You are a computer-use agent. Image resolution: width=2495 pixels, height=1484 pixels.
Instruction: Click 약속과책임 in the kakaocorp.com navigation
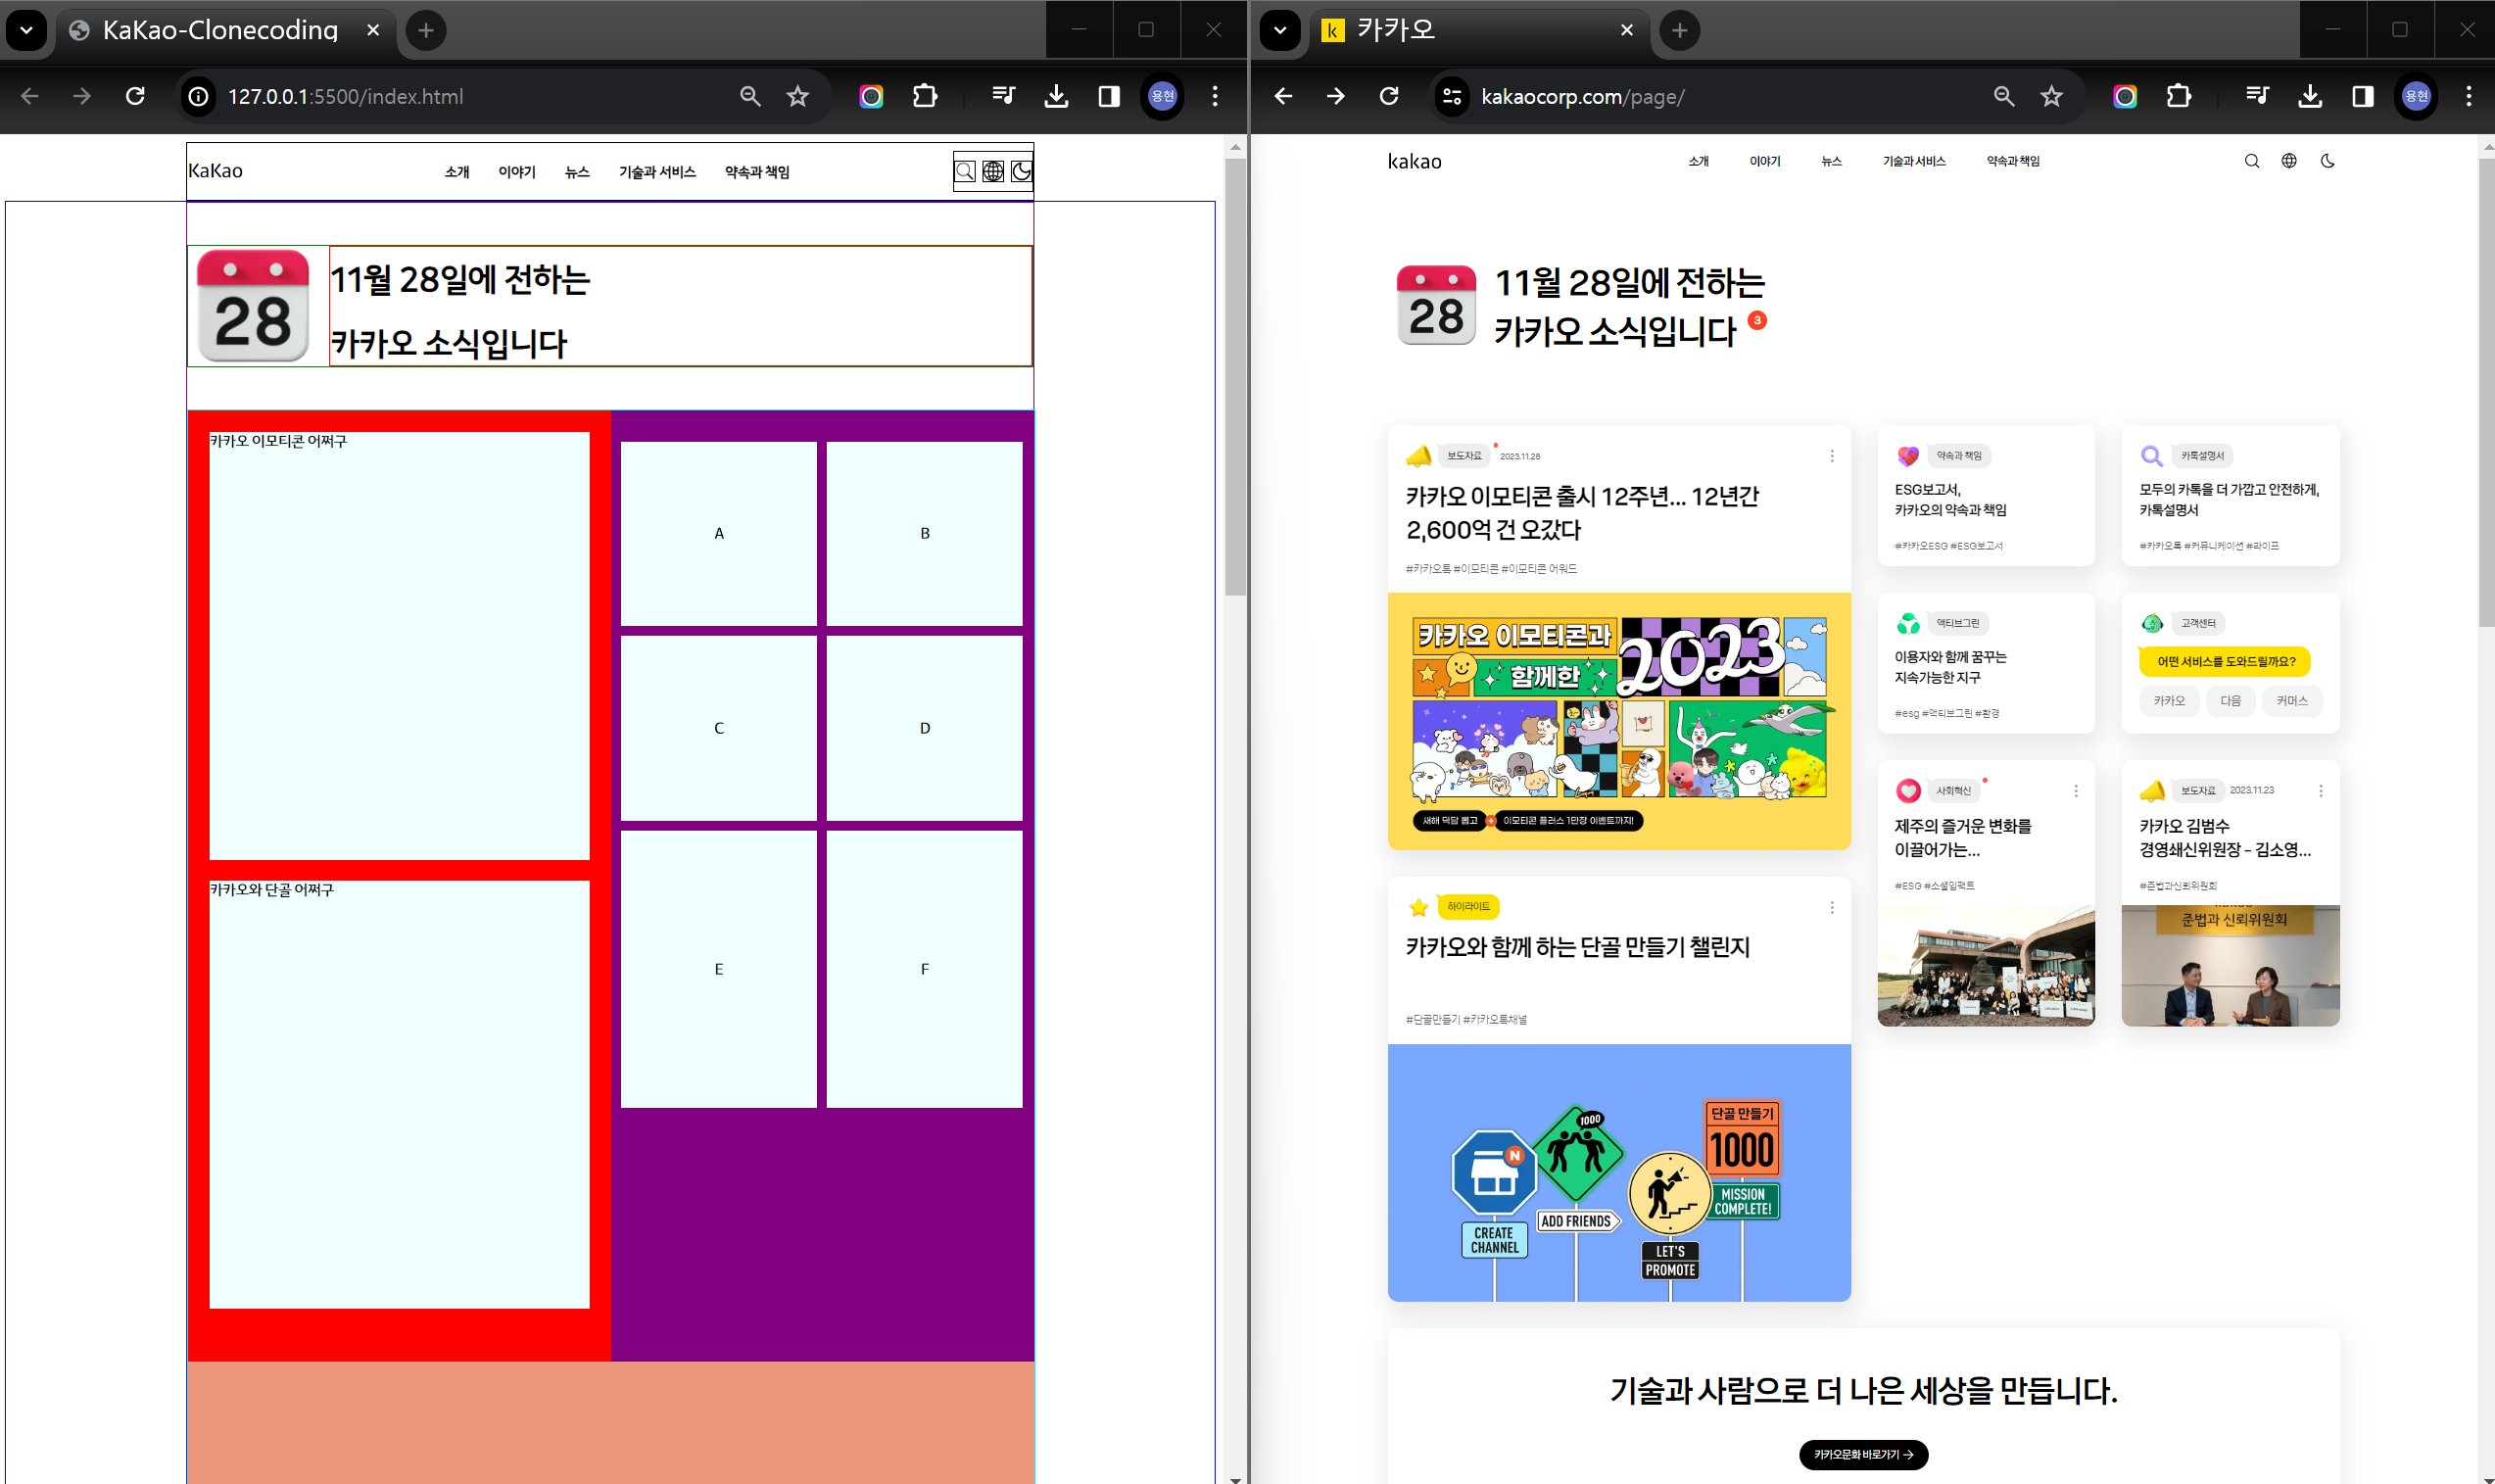pyautogui.click(x=2013, y=161)
